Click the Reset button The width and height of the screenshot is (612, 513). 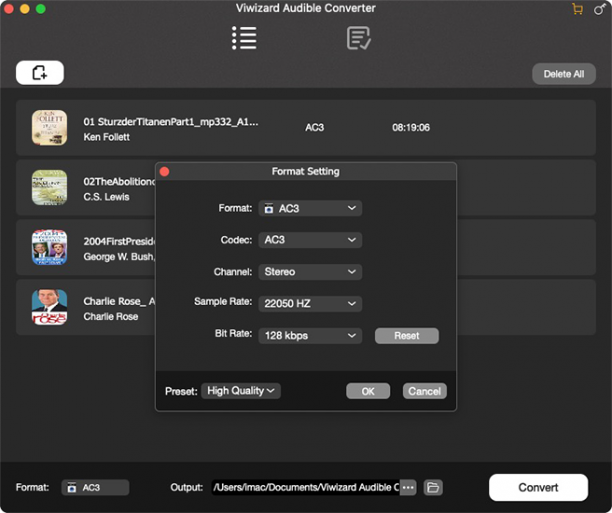[407, 336]
